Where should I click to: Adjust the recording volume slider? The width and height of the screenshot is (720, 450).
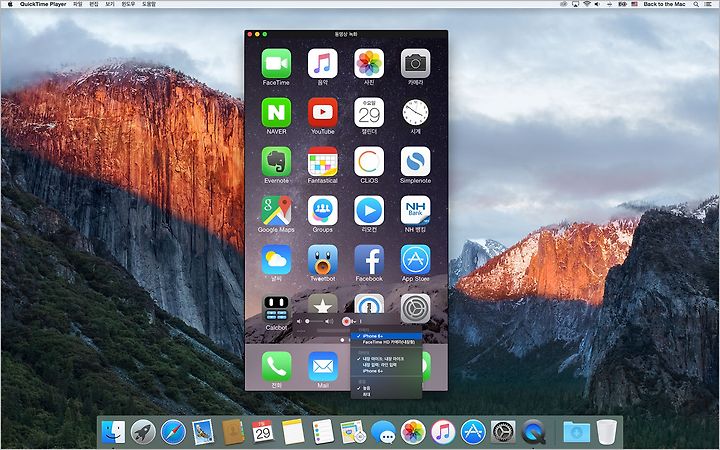point(315,321)
